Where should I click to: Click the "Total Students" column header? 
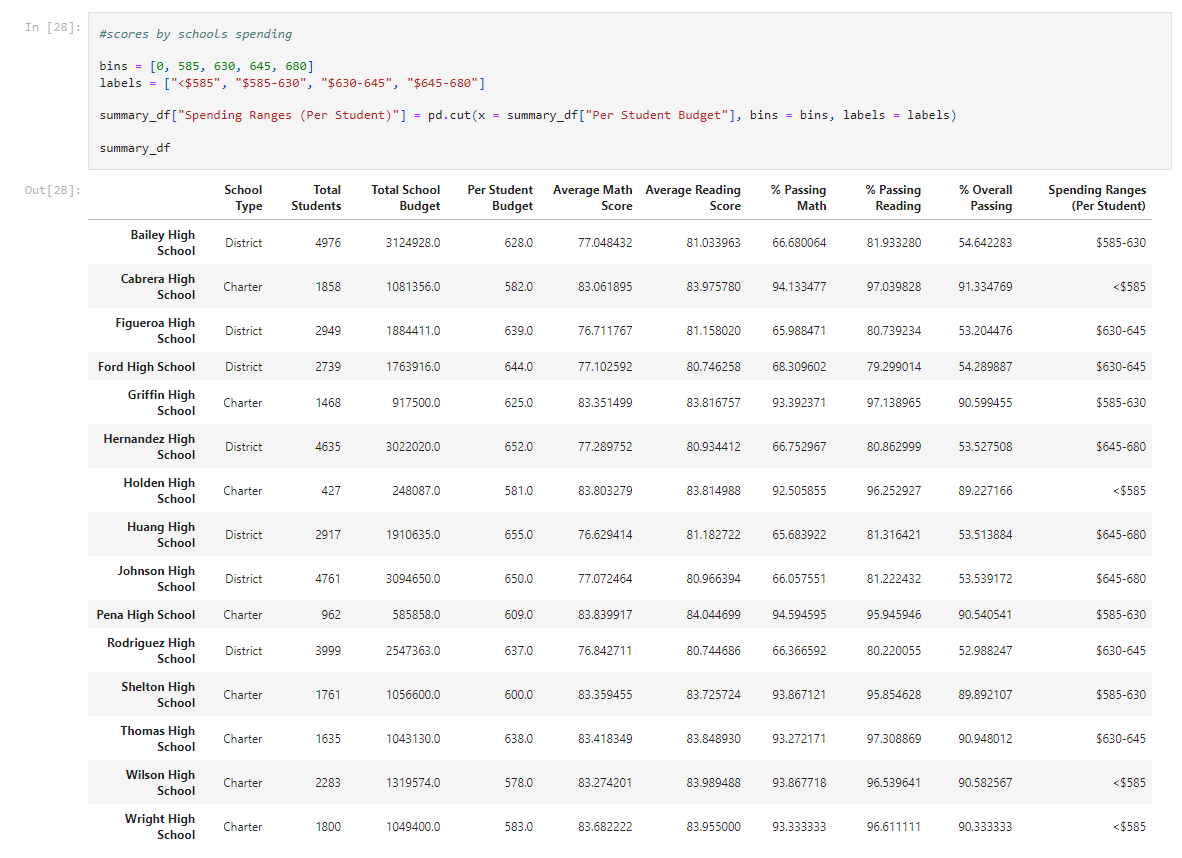click(x=316, y=198)
